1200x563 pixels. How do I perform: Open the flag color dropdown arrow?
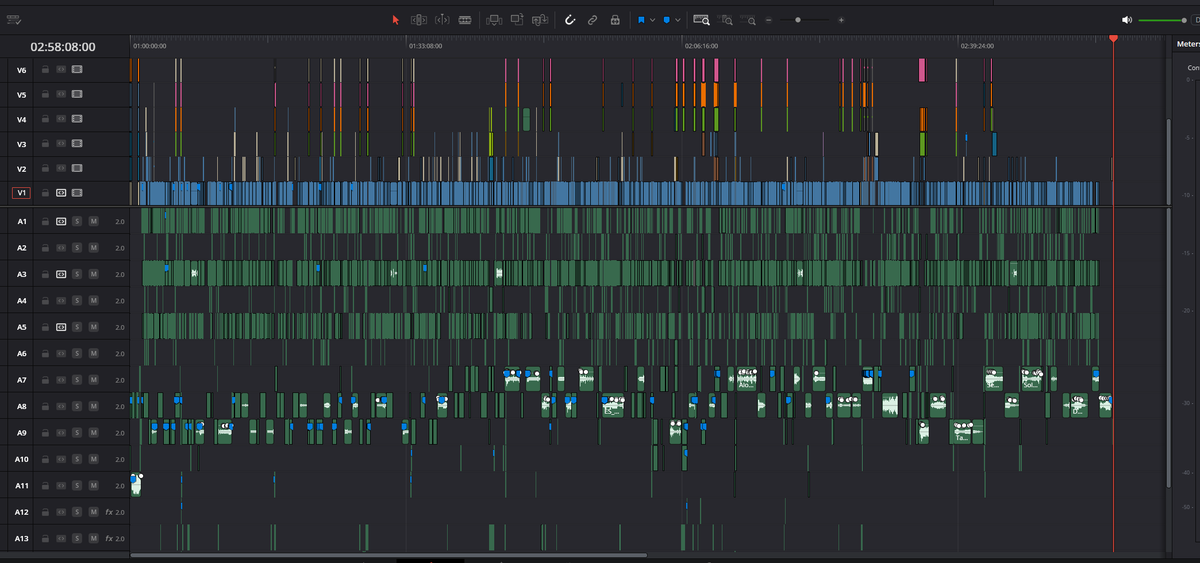[653, 19]
